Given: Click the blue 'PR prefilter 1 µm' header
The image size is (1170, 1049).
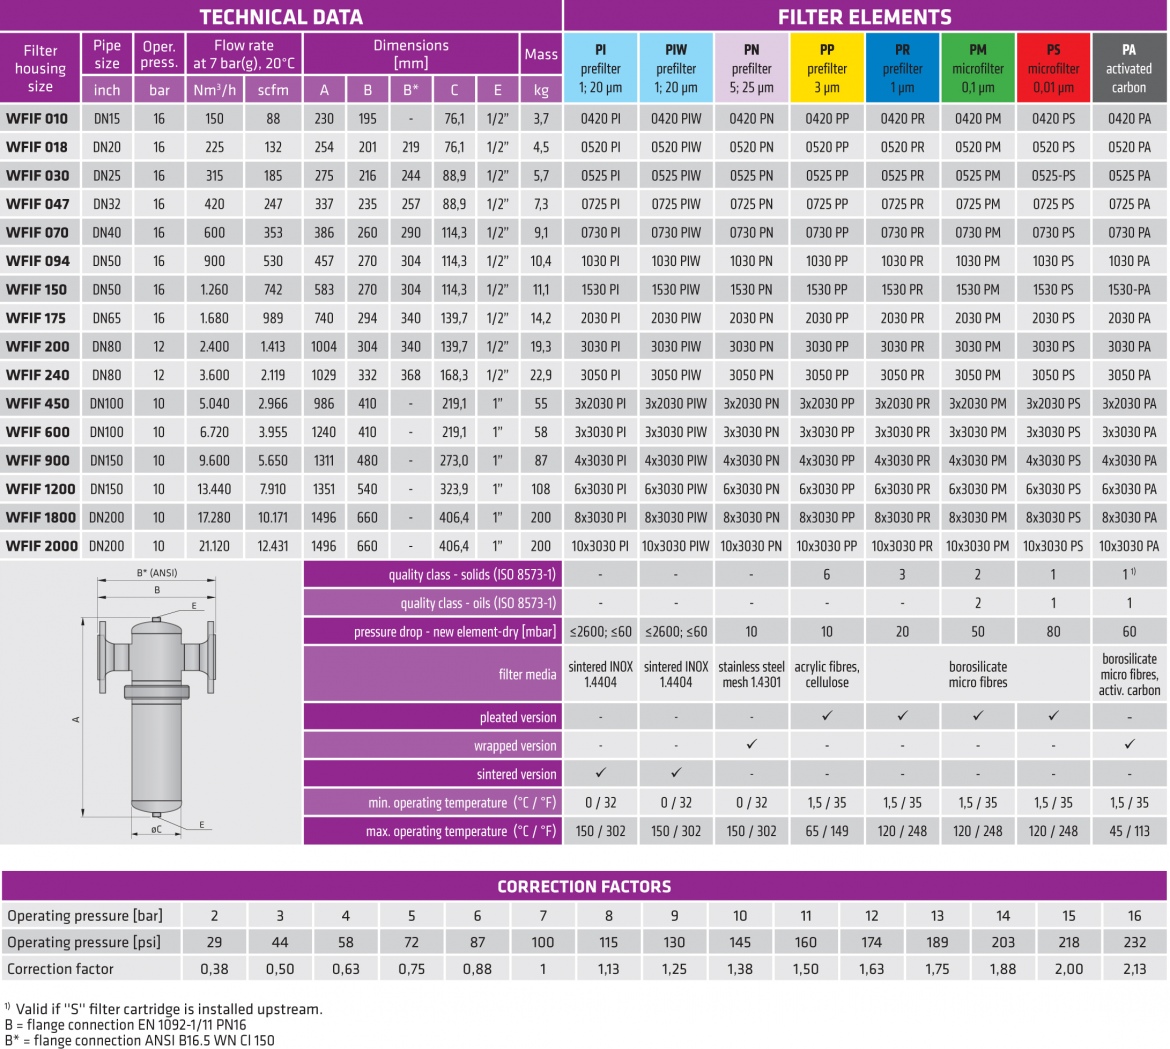Looking at the screenshot, I should tap(902, 68).
